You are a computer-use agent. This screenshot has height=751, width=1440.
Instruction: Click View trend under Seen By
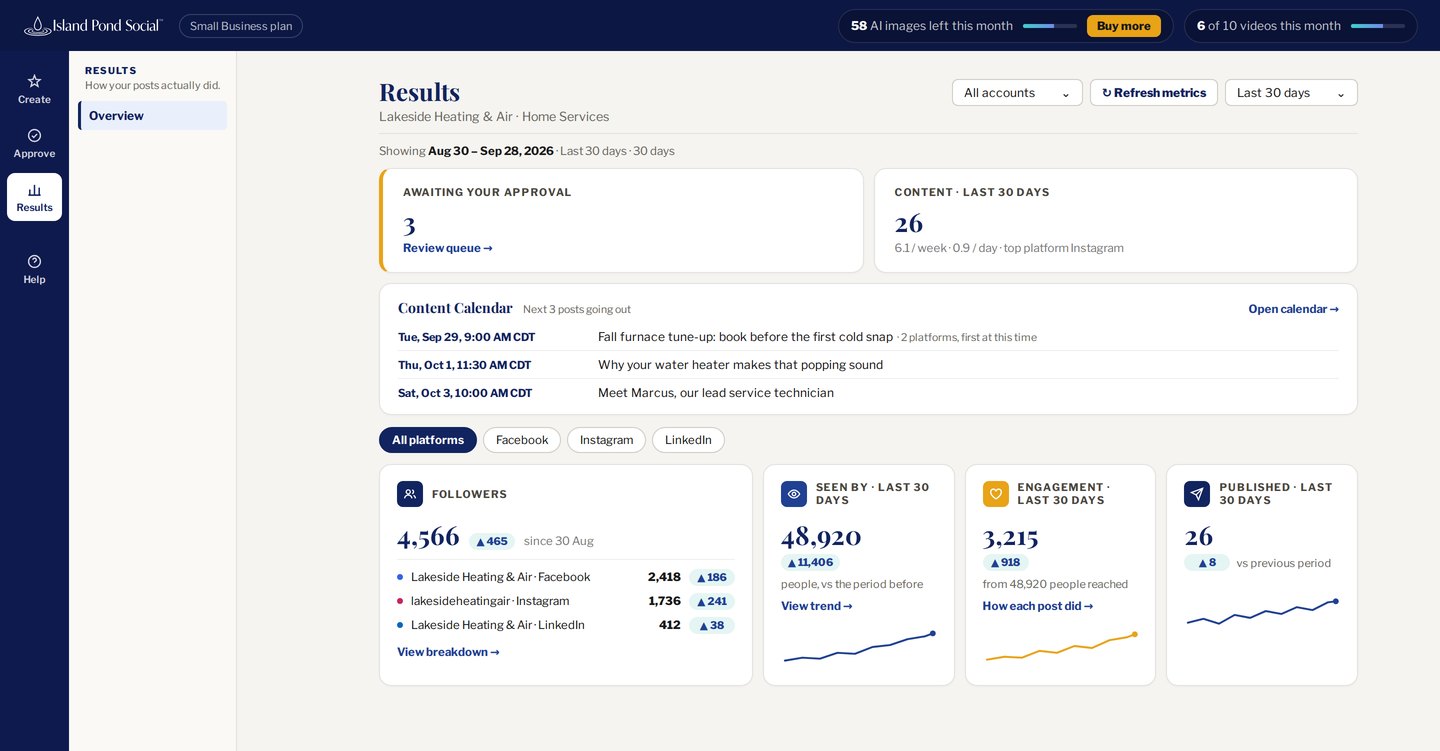coord(817,606)
